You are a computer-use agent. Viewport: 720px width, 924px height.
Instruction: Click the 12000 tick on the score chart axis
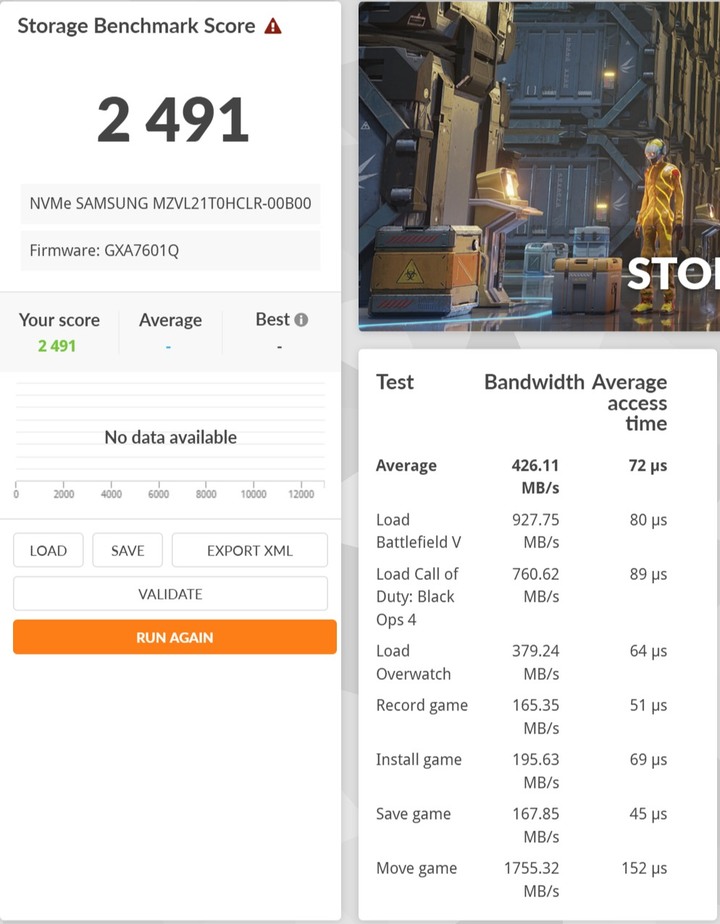[x=301, y=494]
